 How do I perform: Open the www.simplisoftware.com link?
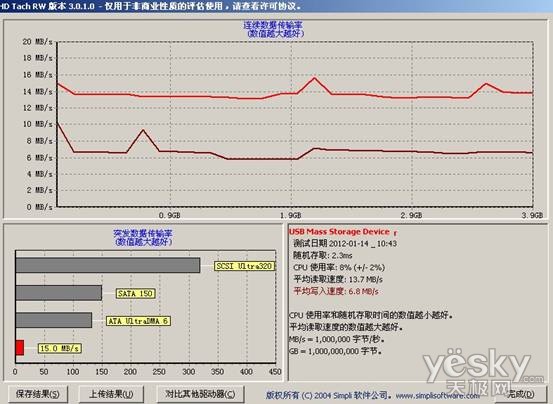[x=438, y=396]
